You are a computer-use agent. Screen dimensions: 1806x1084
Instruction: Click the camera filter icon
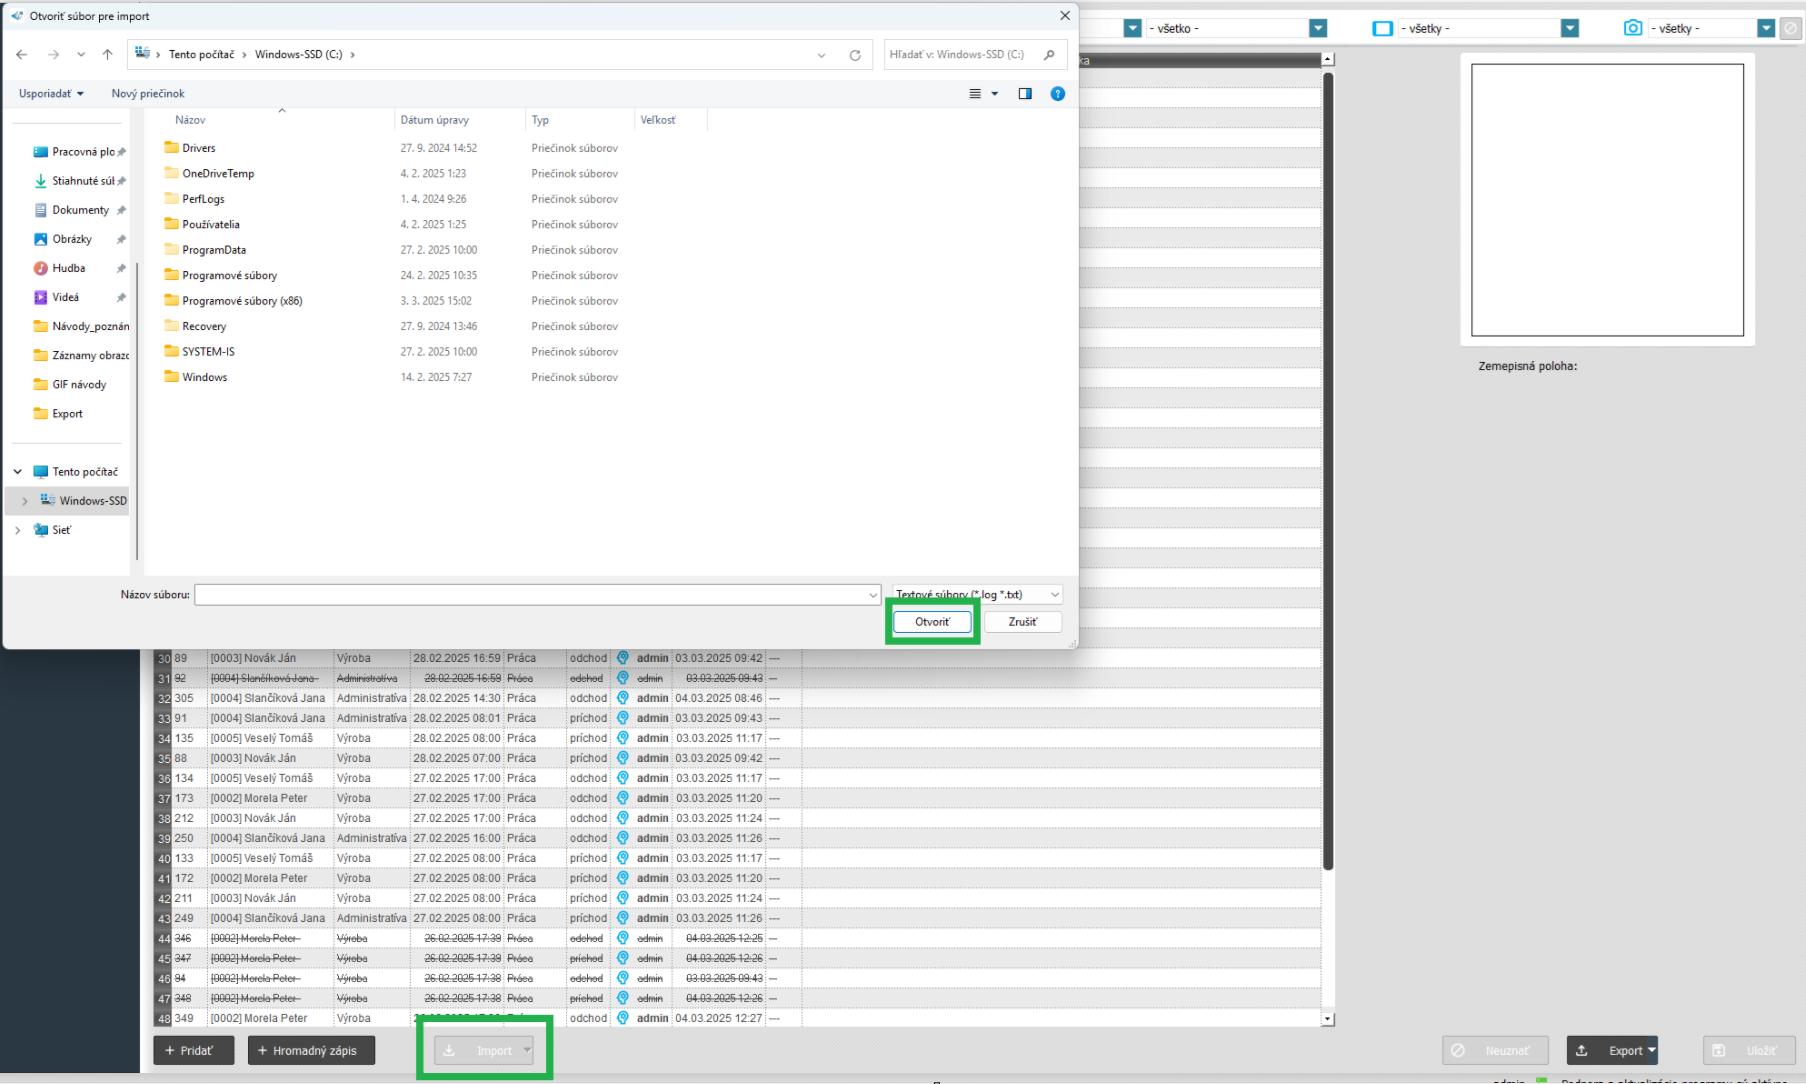pos(1632,28)
